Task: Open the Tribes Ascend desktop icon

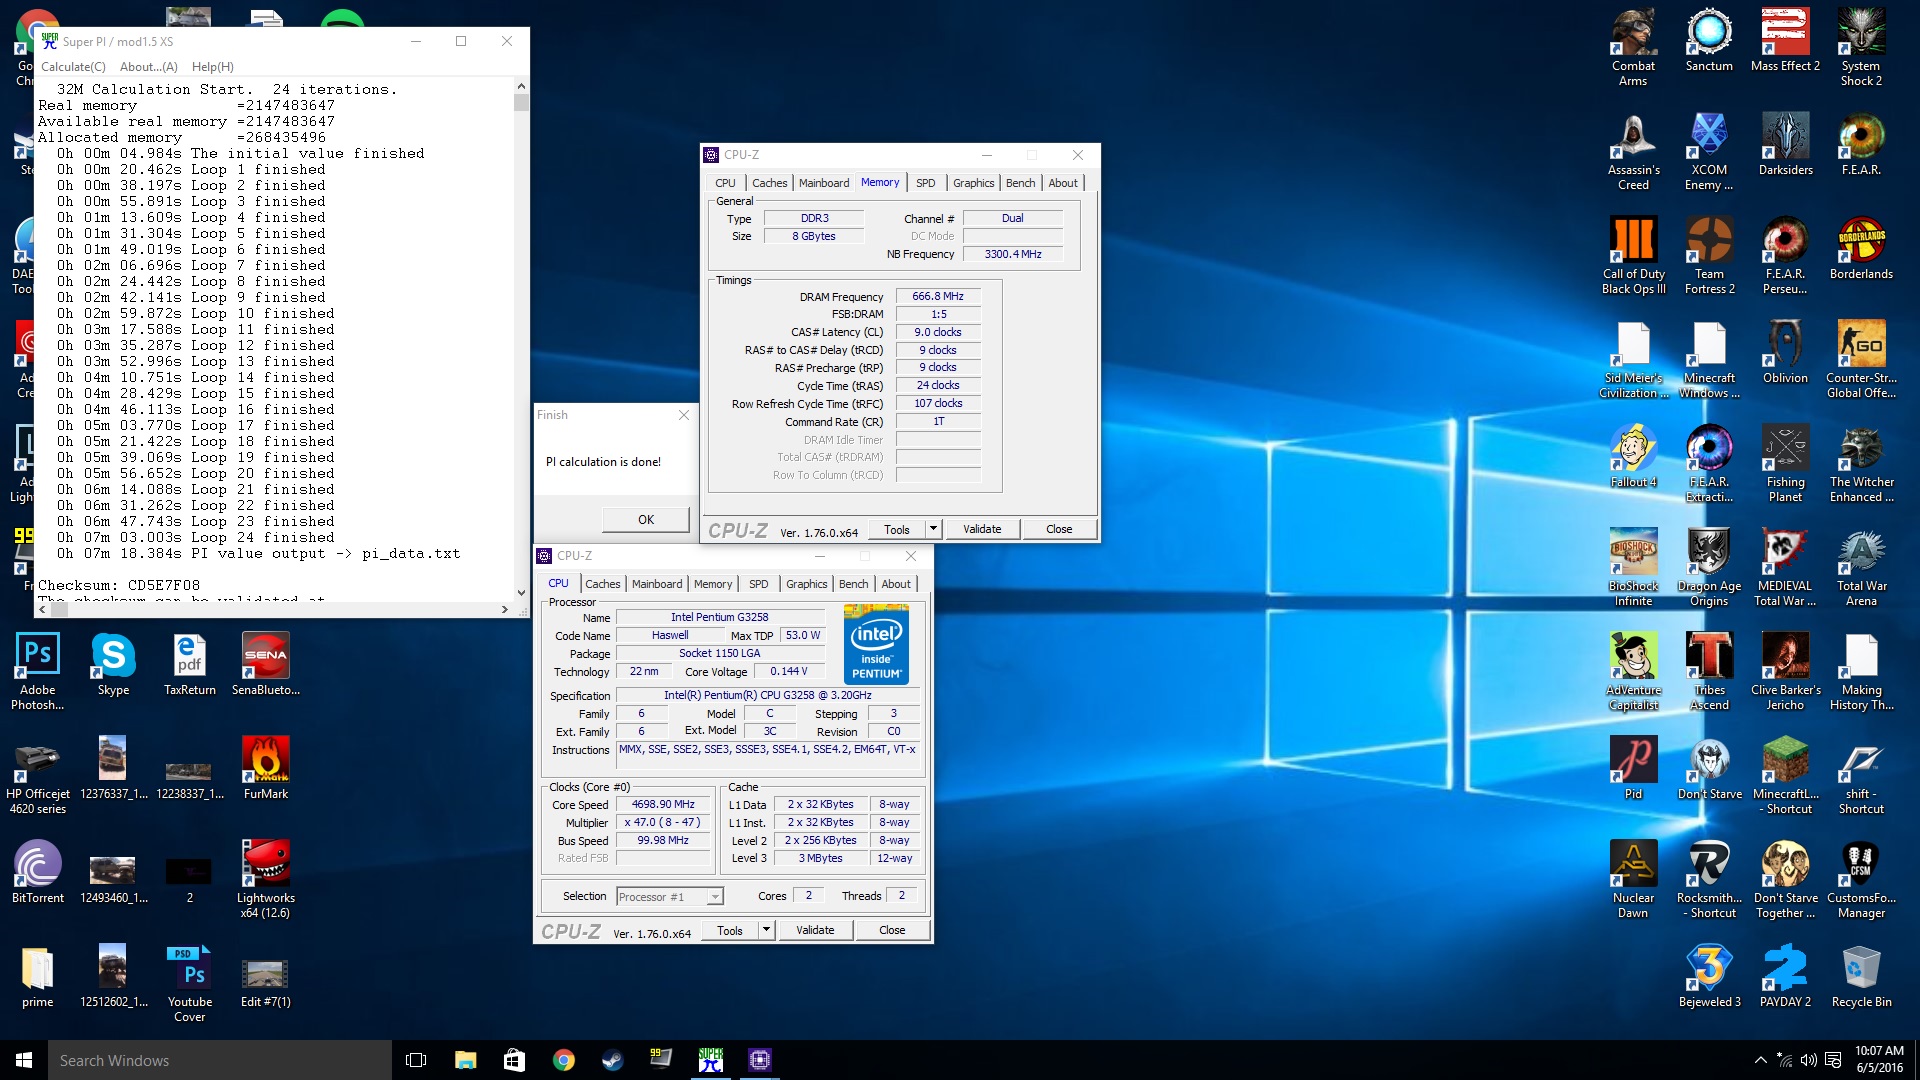Action: pyautogui.click(x=1709, y=671)
